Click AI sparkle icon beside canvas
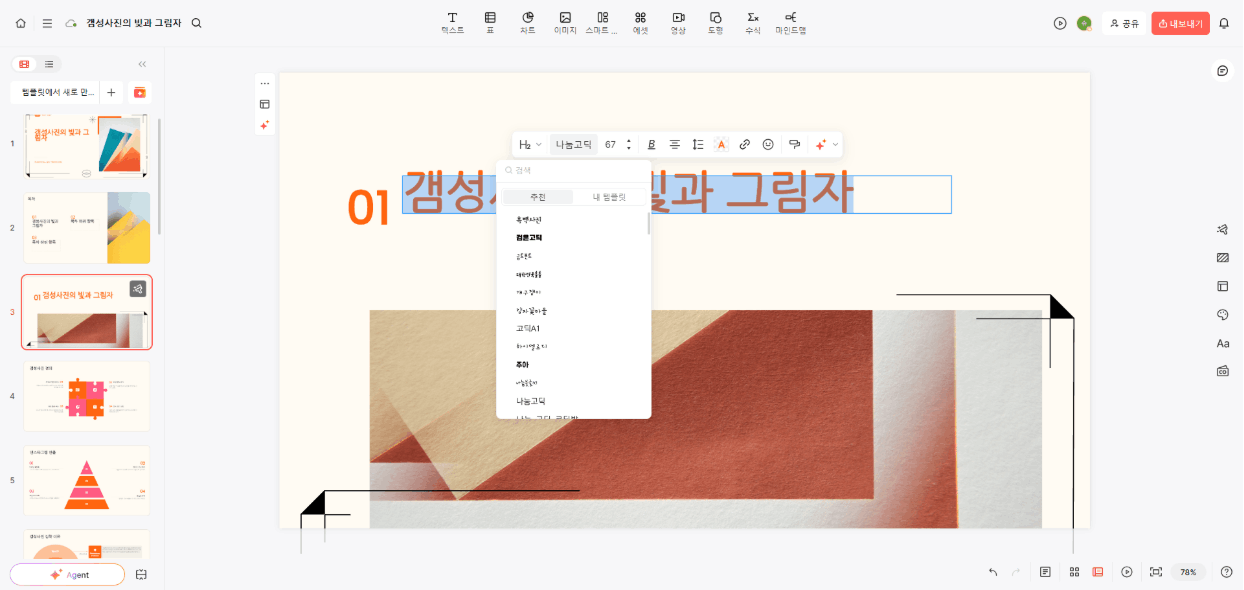Viewport: 1244px width, 590px height. (265, 125)
